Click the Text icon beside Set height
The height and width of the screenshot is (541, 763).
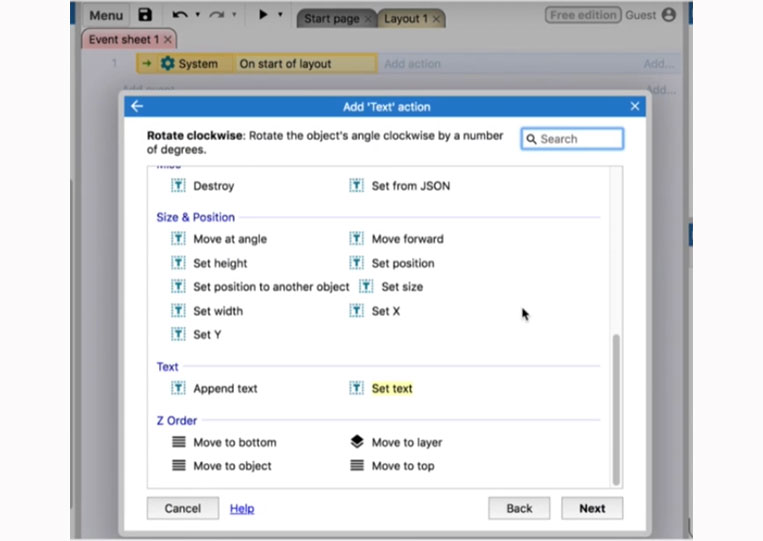coord(178,263)
